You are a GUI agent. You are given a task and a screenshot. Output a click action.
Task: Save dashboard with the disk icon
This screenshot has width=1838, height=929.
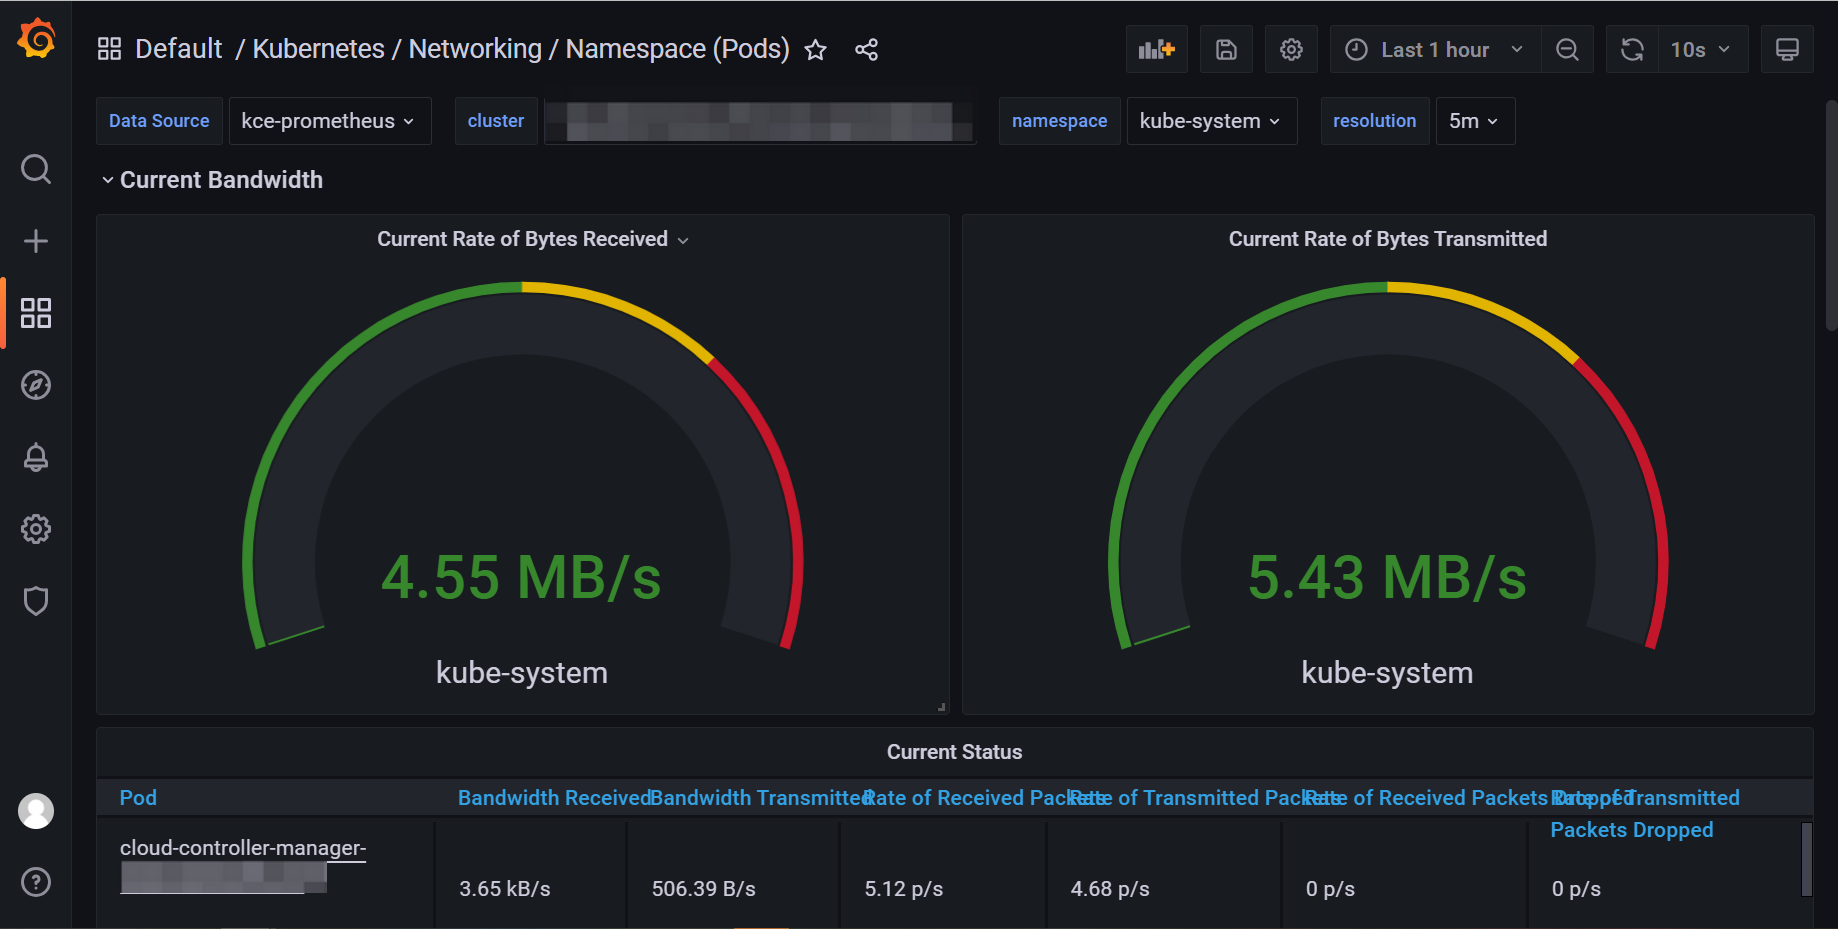(1226, 50)
